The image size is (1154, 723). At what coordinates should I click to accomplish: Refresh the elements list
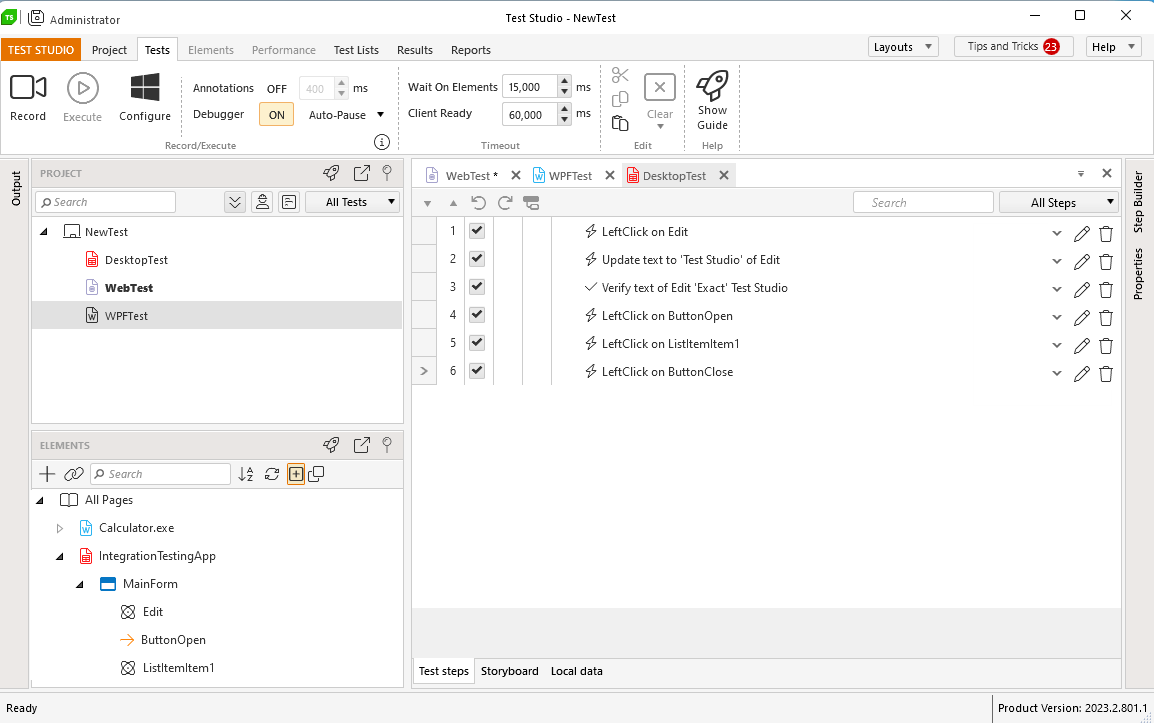tap(272, 474)
